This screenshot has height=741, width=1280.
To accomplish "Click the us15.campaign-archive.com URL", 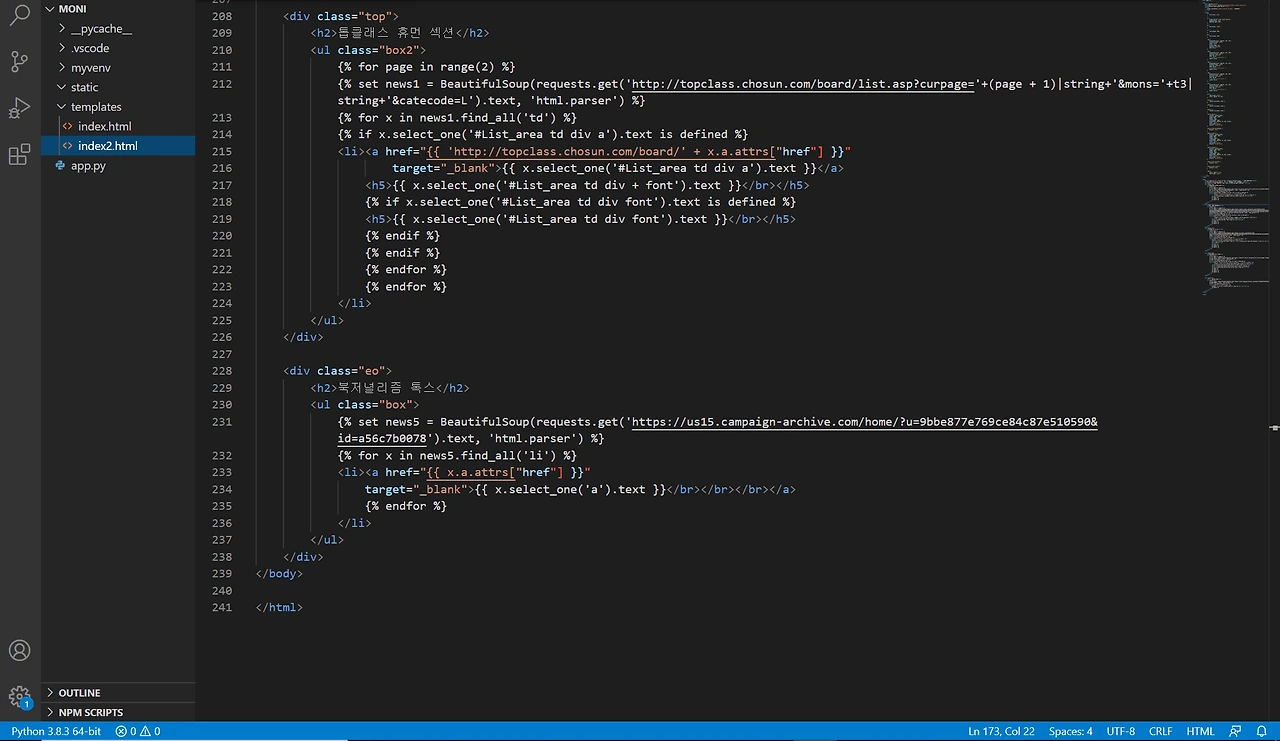I will pos(864,422).
